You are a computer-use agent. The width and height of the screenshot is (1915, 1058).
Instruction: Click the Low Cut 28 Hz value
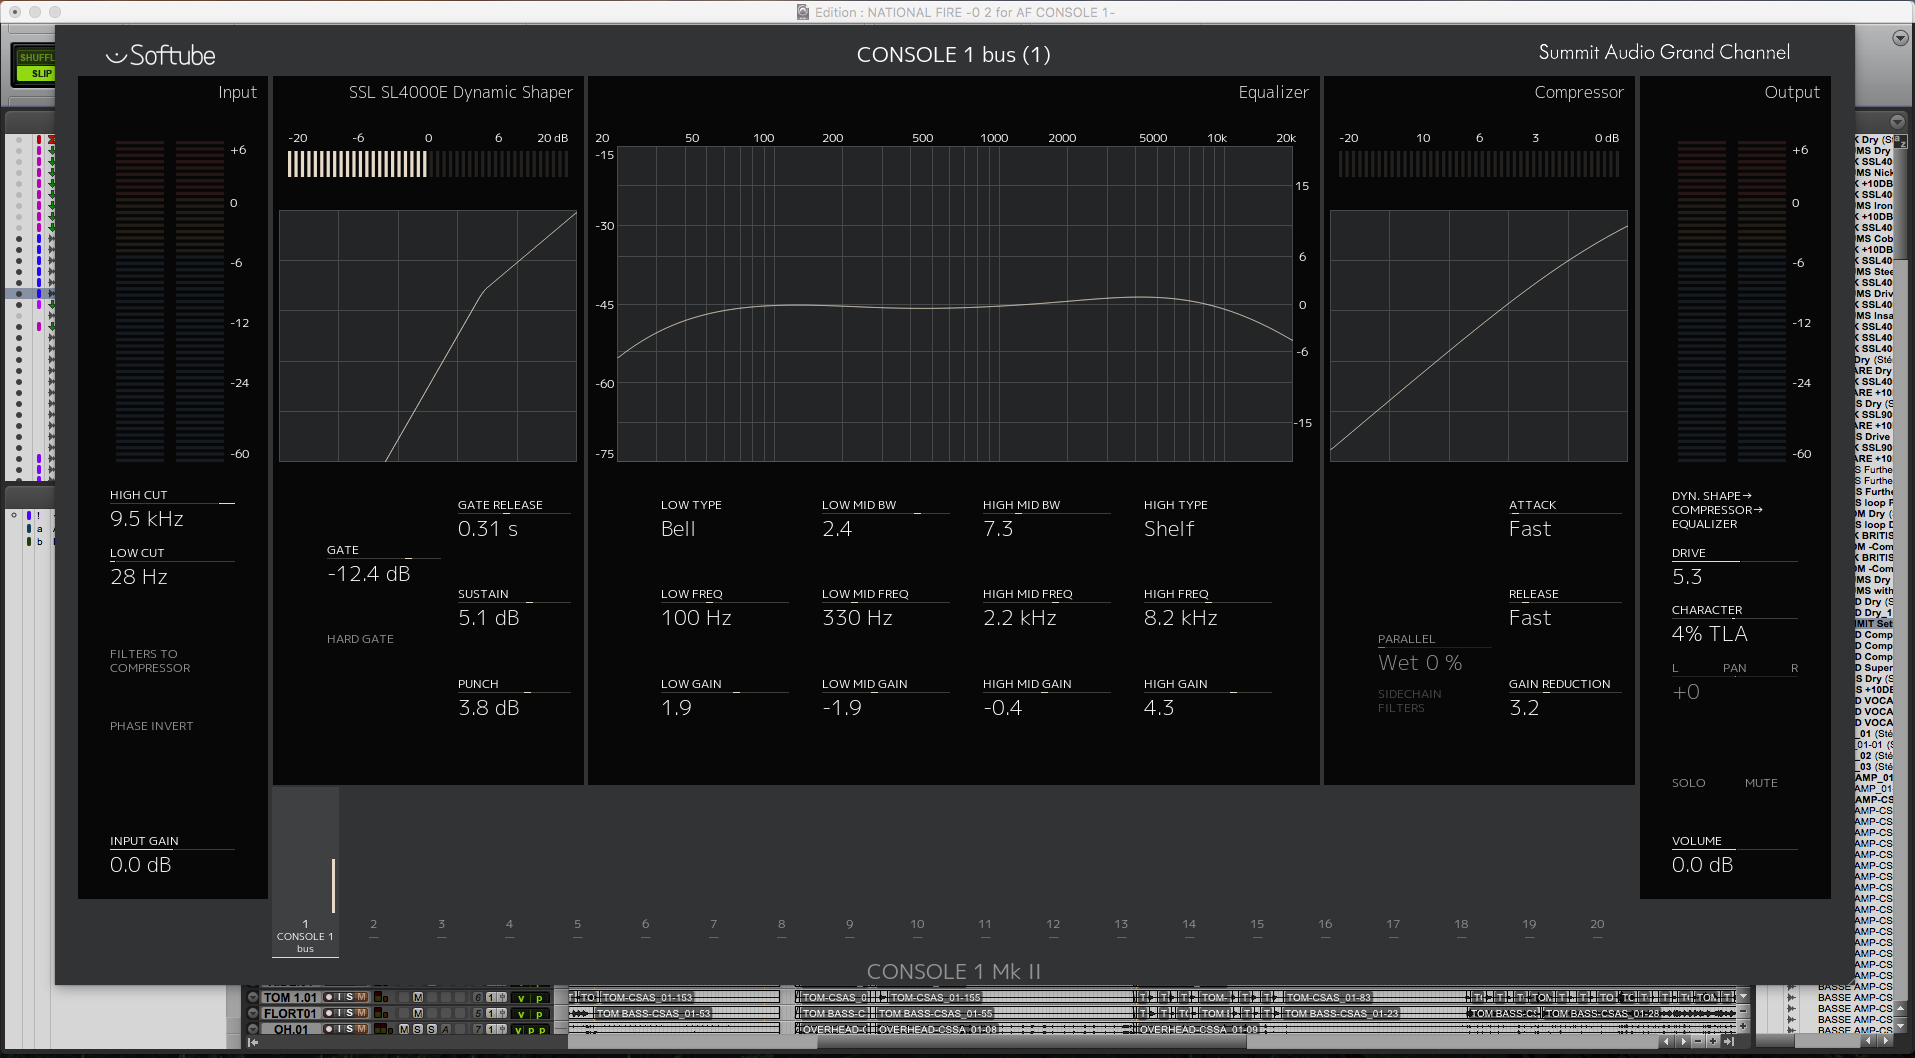click(139, 577)
